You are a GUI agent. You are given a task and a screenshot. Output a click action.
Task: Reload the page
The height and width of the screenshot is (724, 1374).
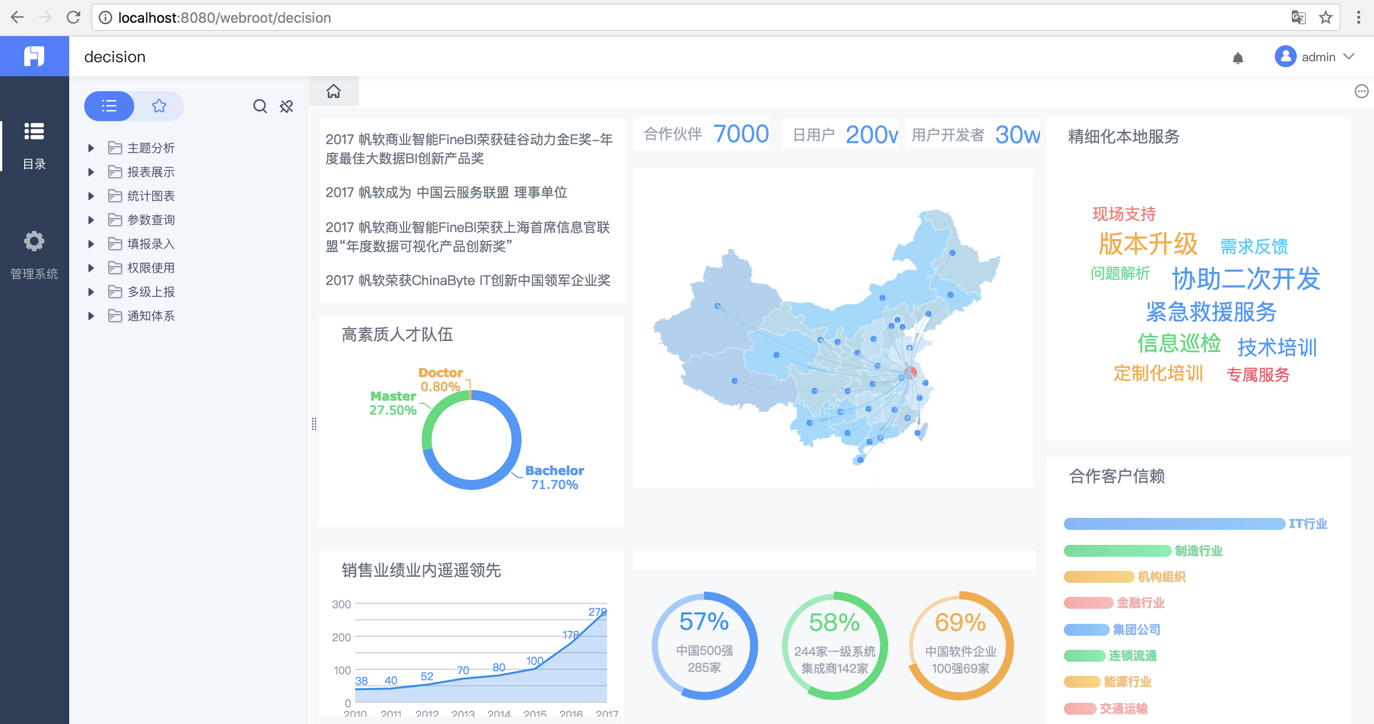(x=73, y=17)
